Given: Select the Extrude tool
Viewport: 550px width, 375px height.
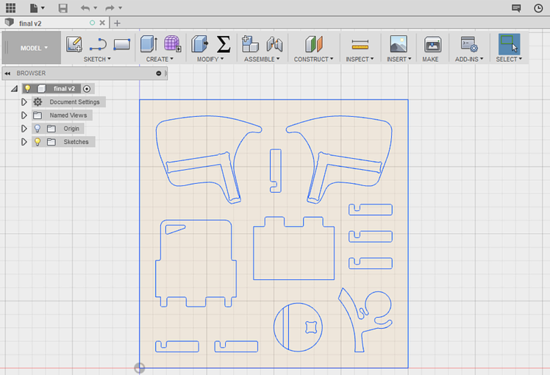Looking at the screenshot, I should pos(149,44).
